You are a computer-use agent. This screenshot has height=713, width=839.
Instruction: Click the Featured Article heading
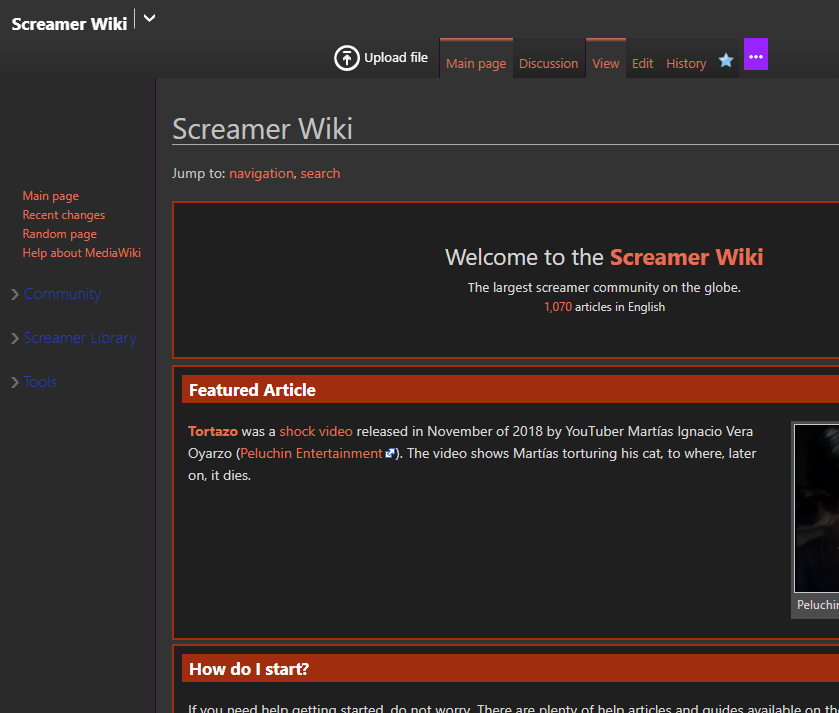point(252,390)
